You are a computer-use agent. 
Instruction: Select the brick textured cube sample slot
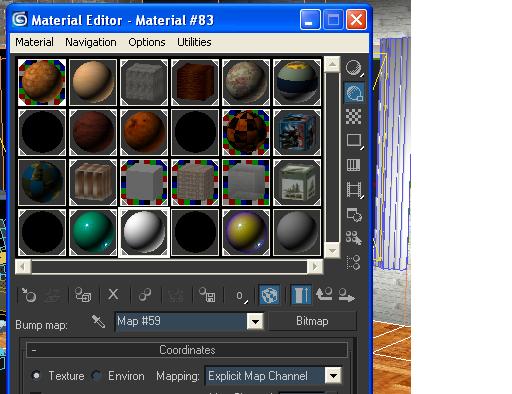[195, 182]
